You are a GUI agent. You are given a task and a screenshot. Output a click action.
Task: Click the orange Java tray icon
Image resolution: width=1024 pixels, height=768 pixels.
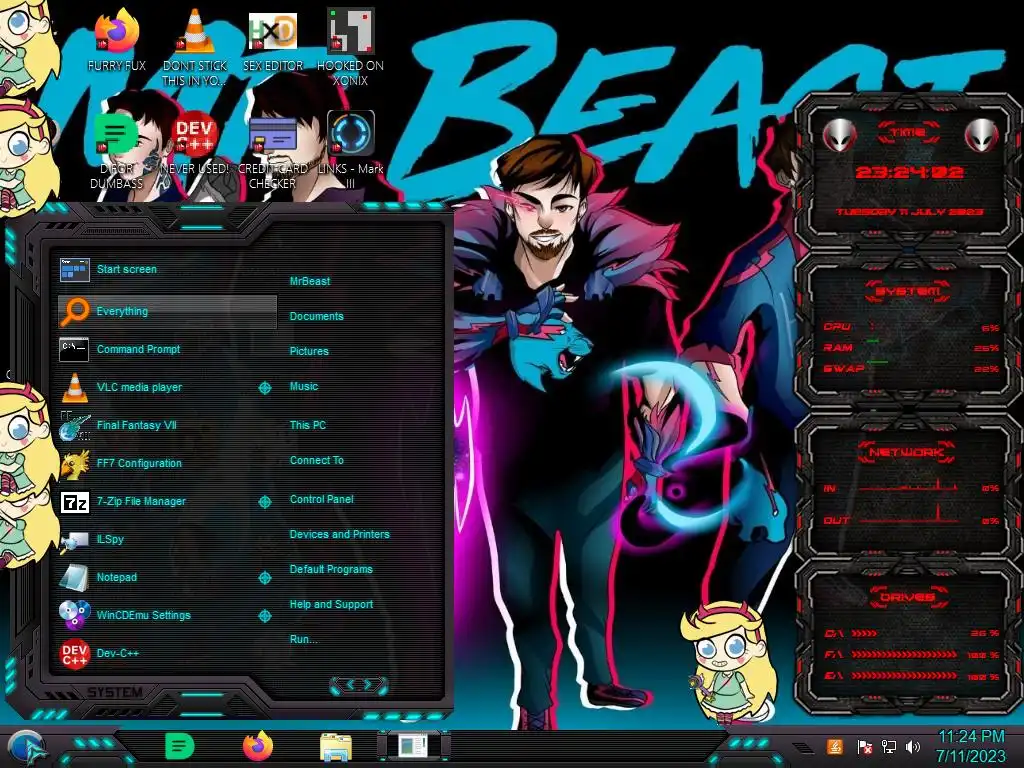tap(835, 746)
